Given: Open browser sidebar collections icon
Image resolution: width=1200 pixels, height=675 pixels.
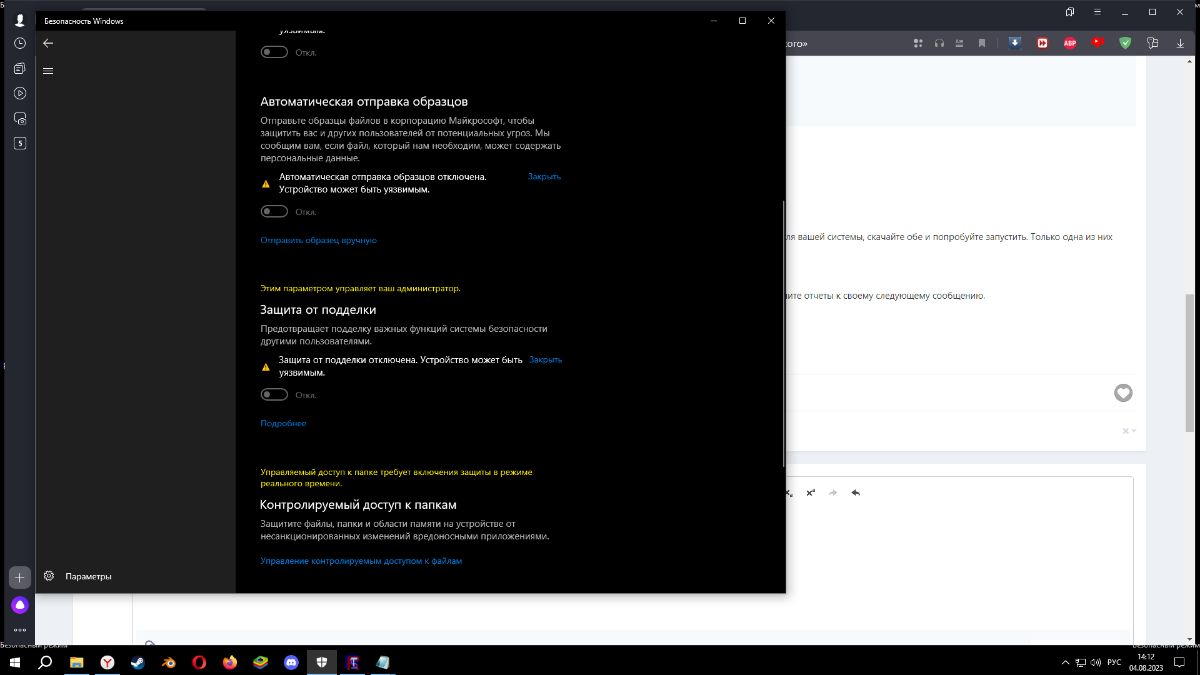Looking at the screenshot, I should point(20,69).
